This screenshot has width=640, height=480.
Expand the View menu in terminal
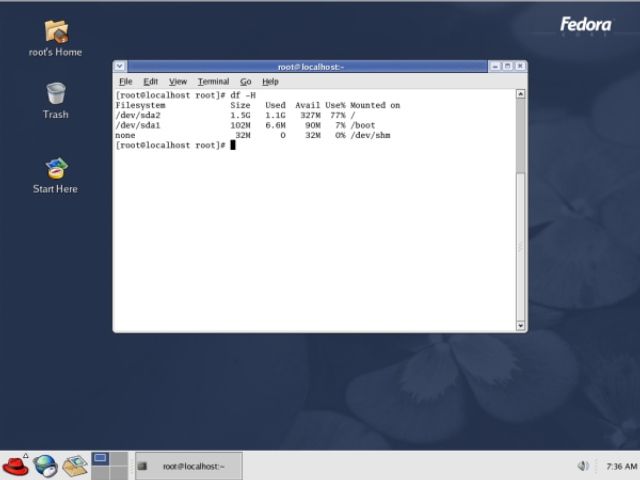178,81
